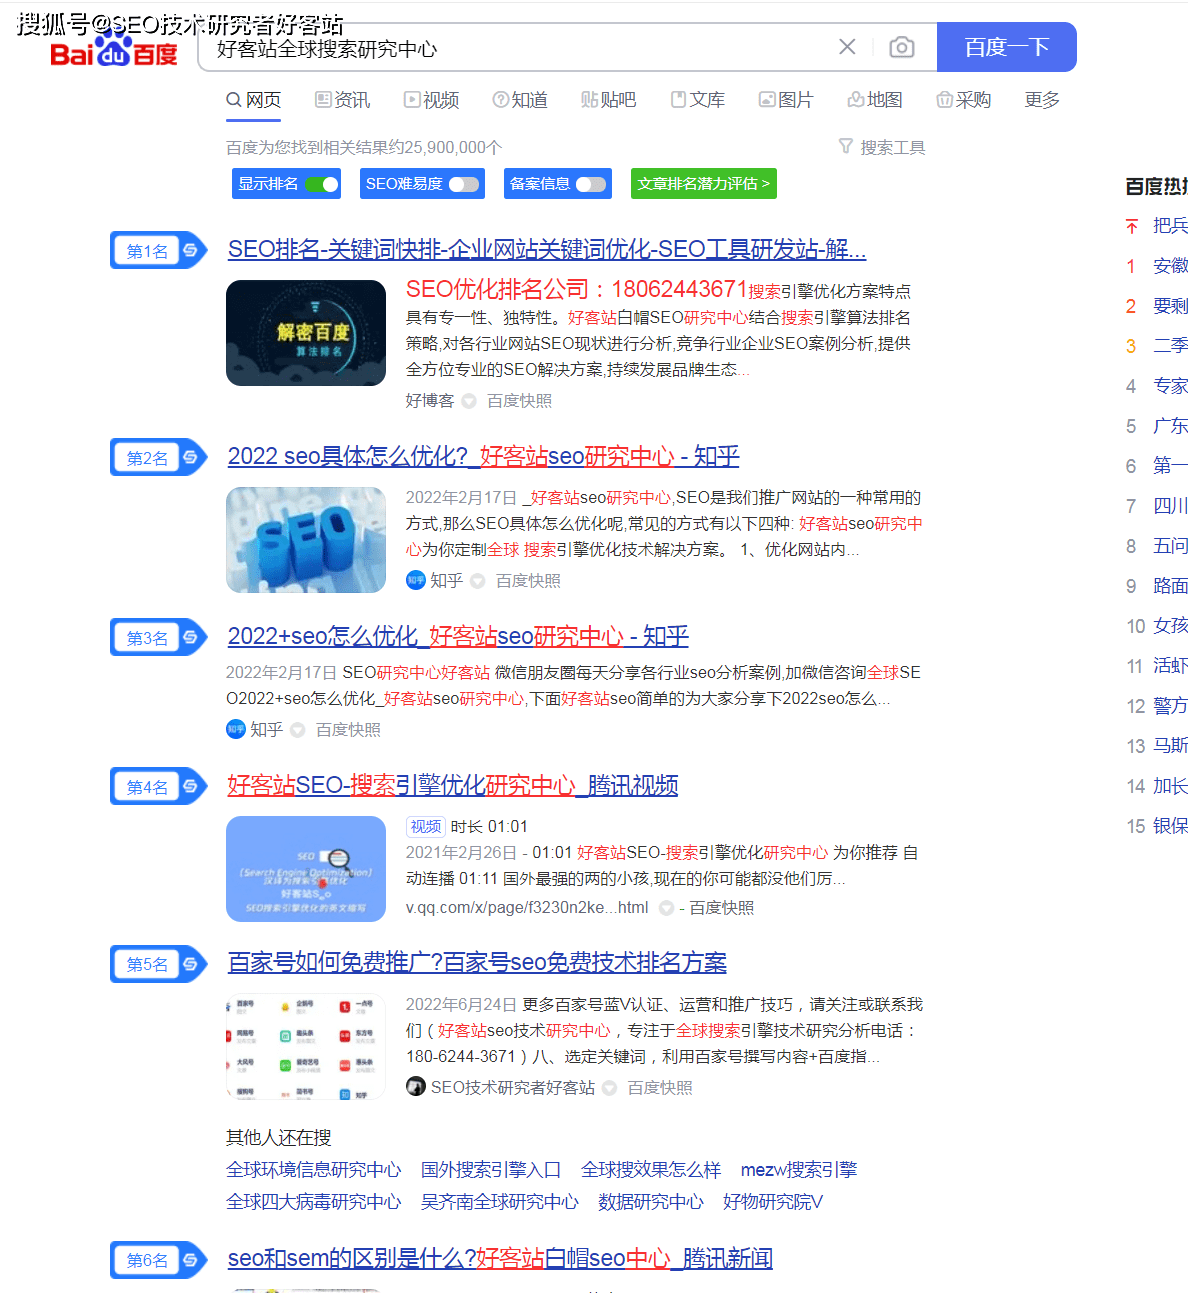Open seo和sem的区别是什么 result link
Image resolution: width=1188 pixels, height=1293 pixels.
(x=500, y=1258)
